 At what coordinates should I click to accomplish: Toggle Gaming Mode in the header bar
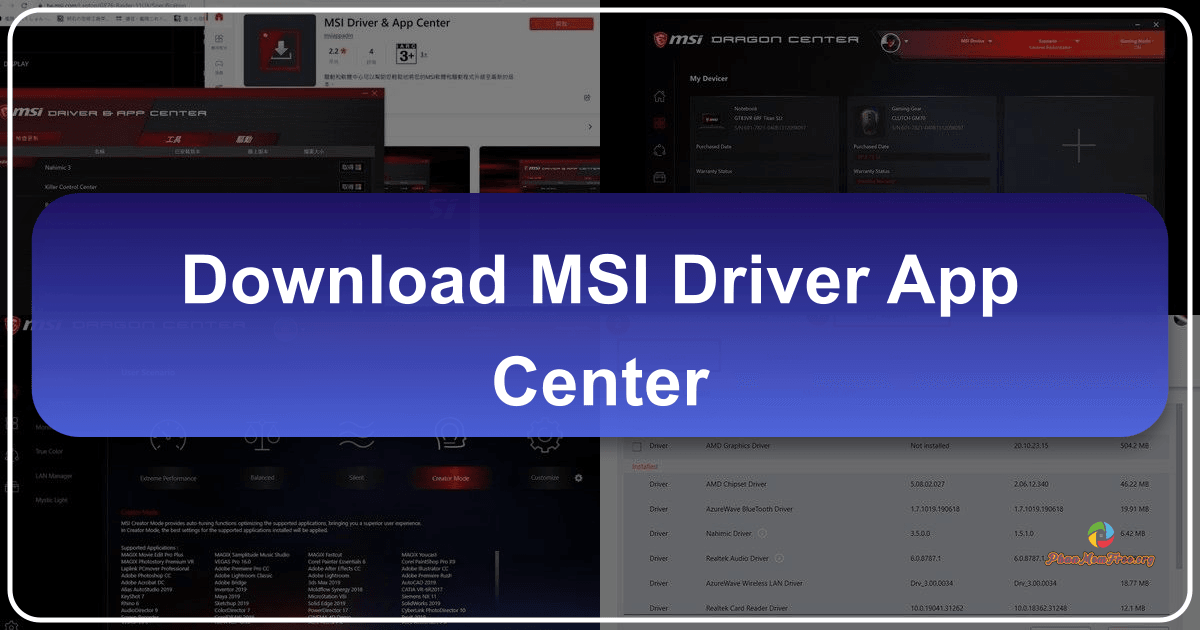coord(1134,42)
